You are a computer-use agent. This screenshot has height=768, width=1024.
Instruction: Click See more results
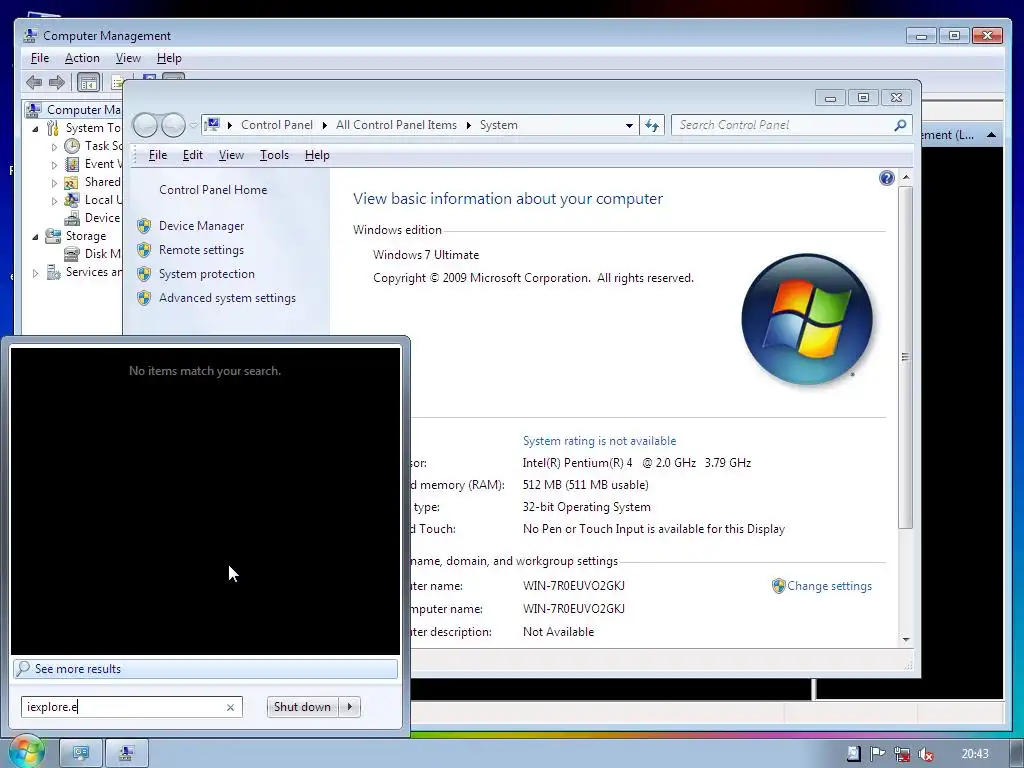click(205, 669)
